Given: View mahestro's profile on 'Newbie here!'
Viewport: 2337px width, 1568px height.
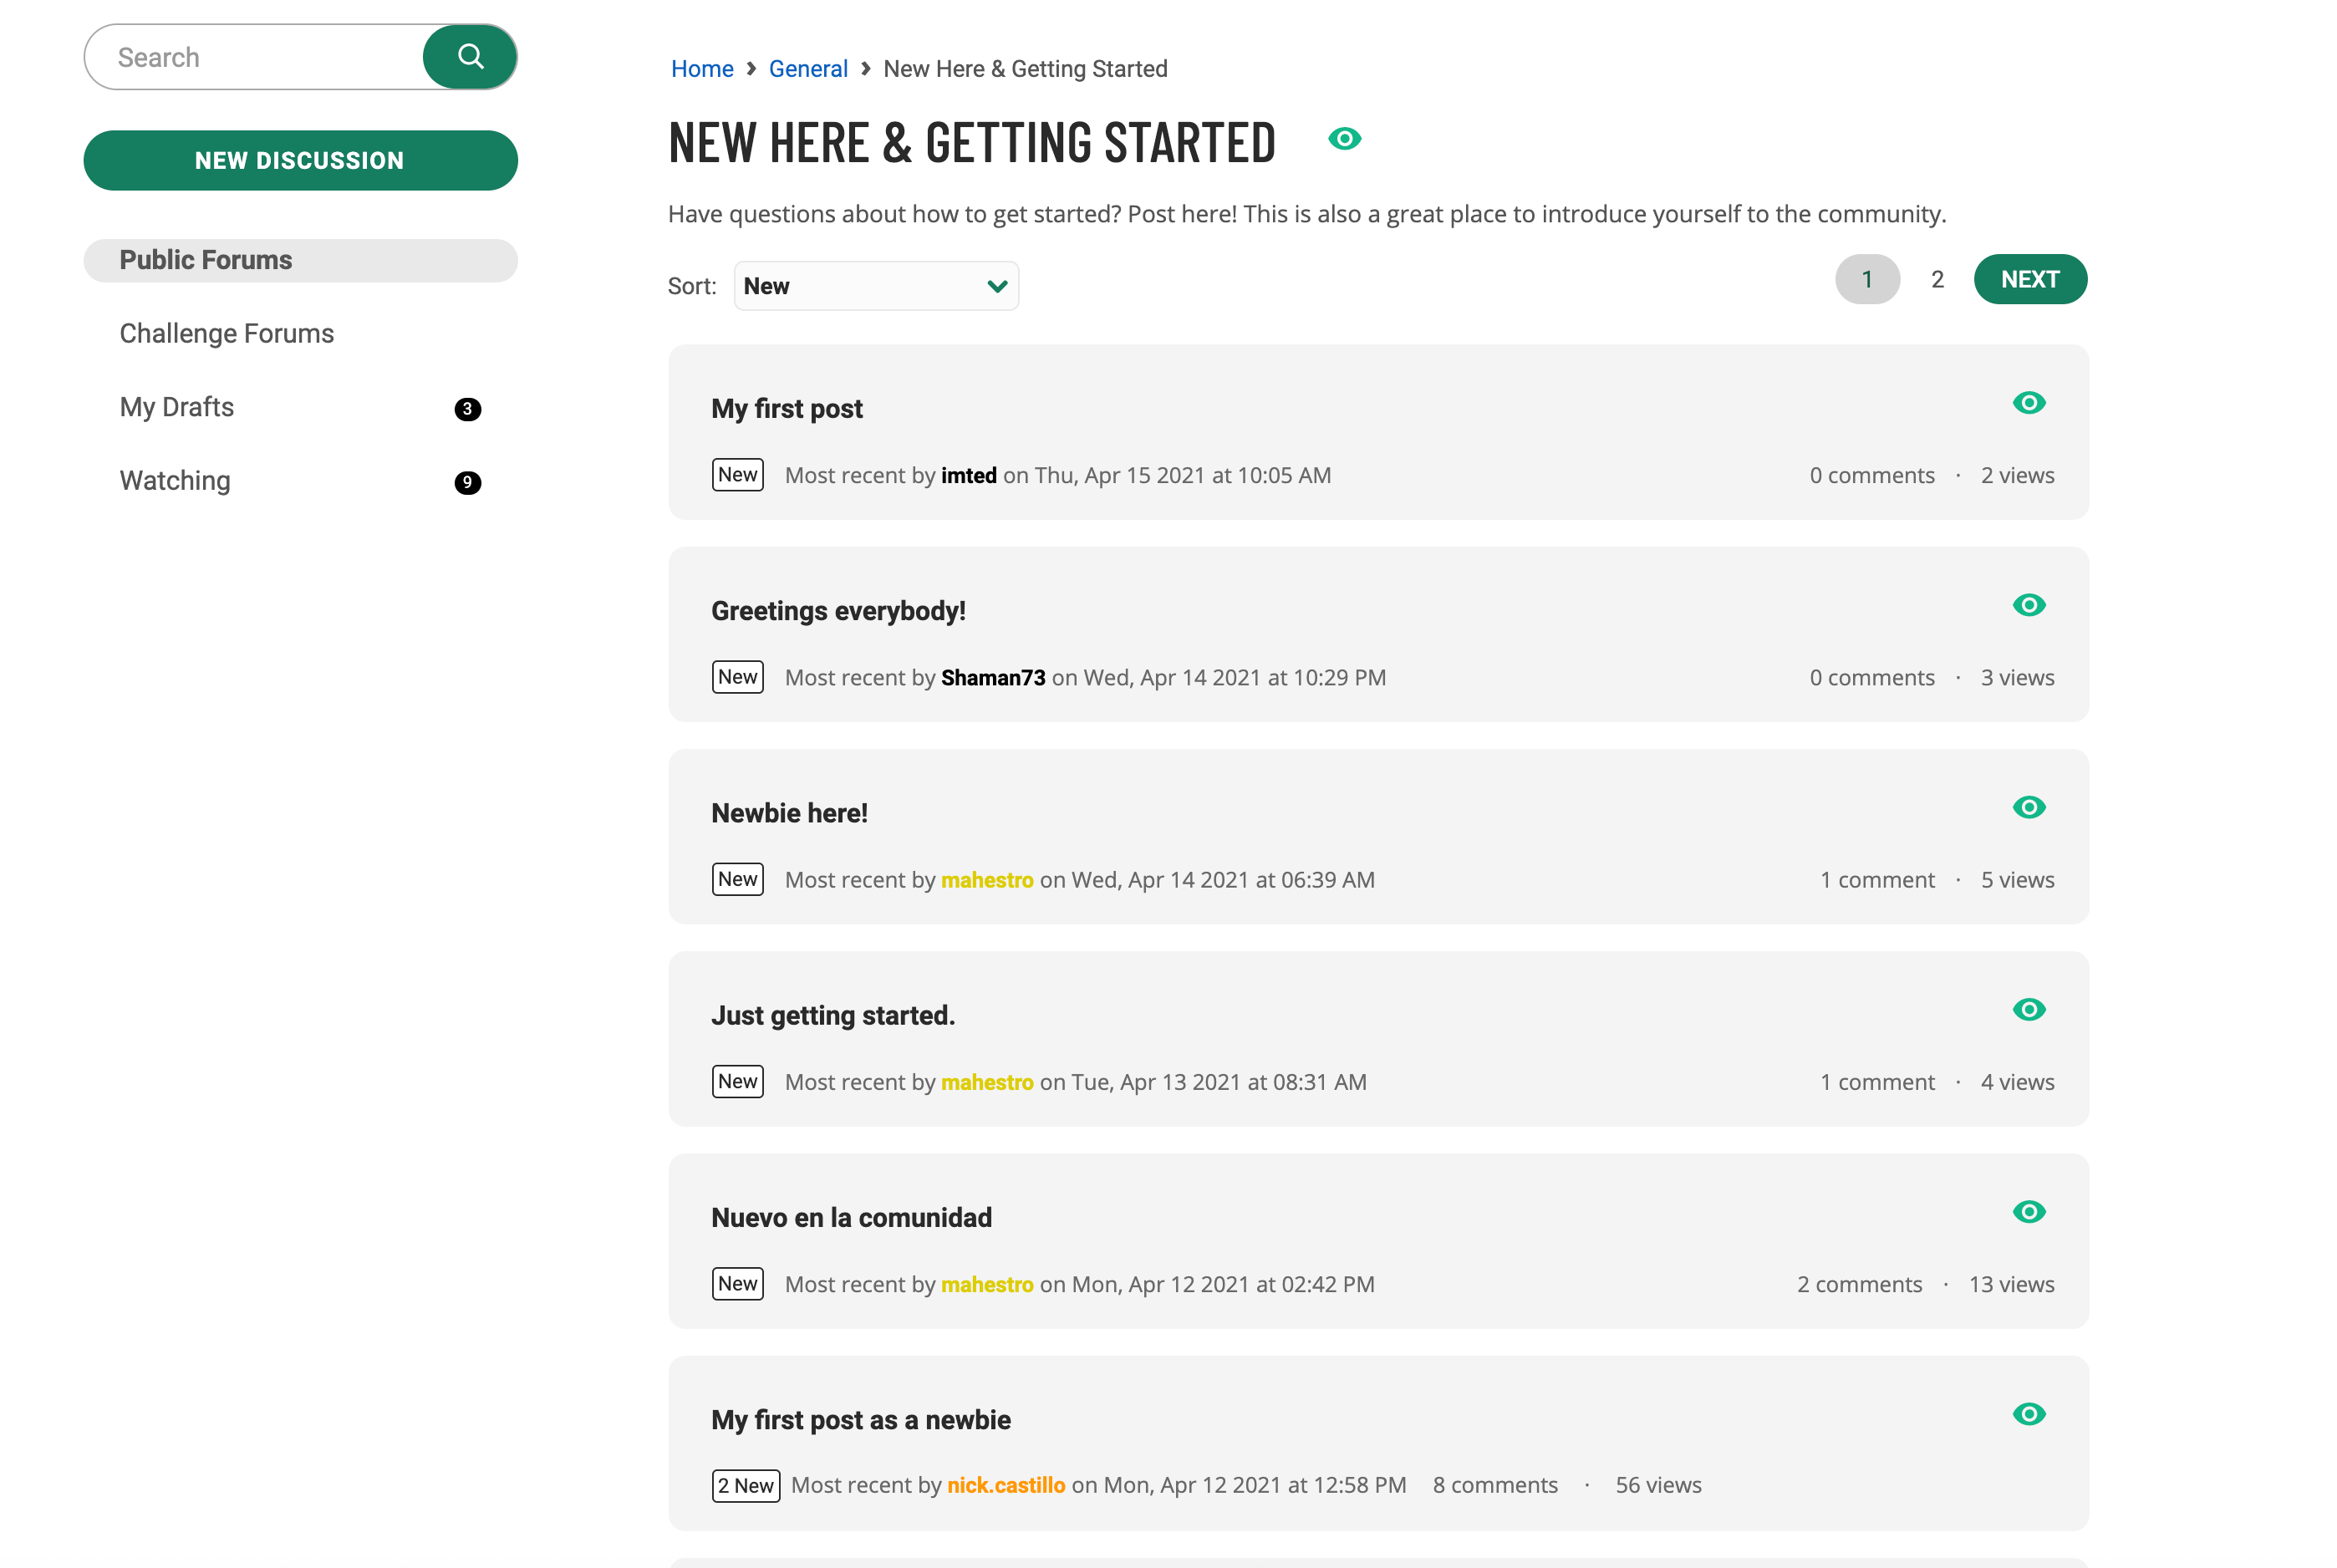Looking at the screenshot, I should 987,880.
